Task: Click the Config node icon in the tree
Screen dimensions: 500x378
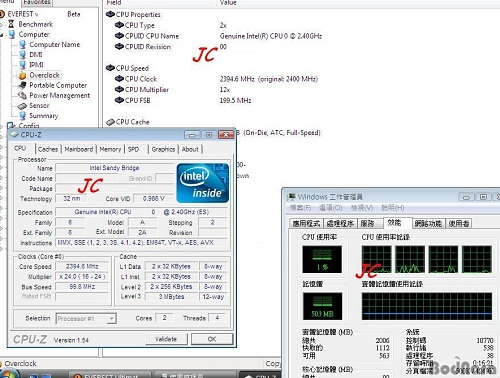Action: (x=12, y=126)
